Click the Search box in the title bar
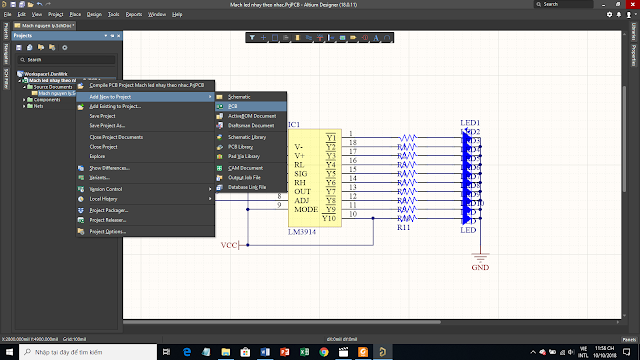 point(564,4)
